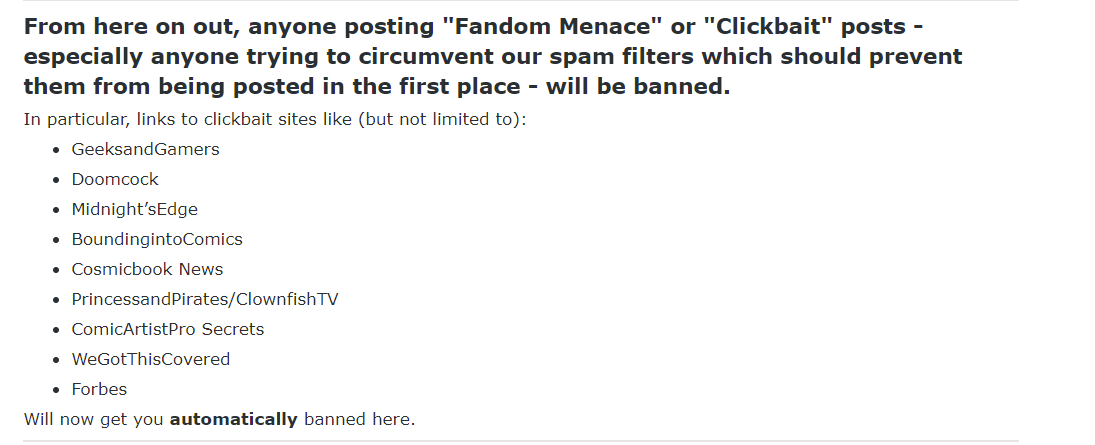Click the bullet point beside WeGotThisCovered
1095x445 pixels.
click(56, 360)
